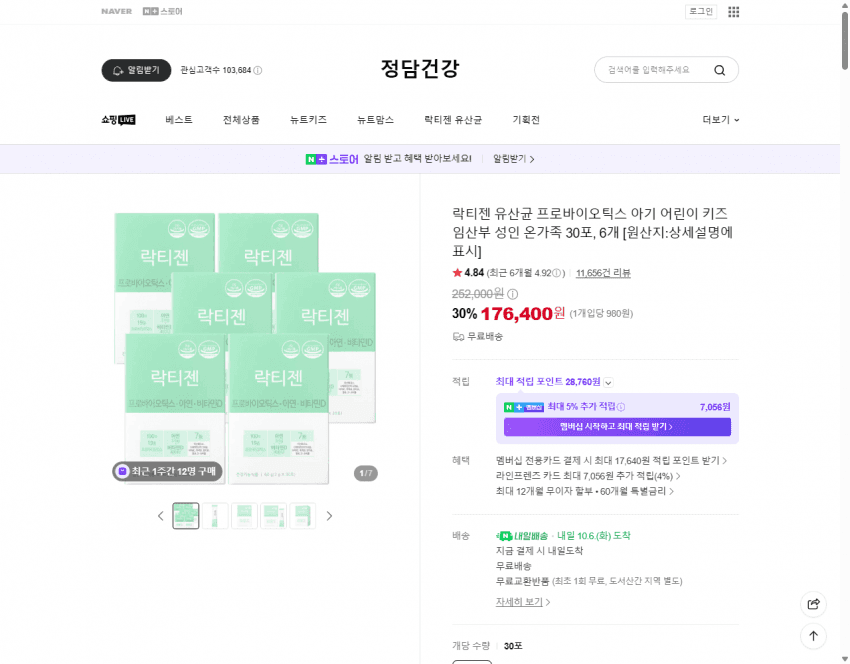Click 멤버십 시작하고 최대 적립 받기 button
This screenshot has height=664, width=850.
[x=617, y=427]
